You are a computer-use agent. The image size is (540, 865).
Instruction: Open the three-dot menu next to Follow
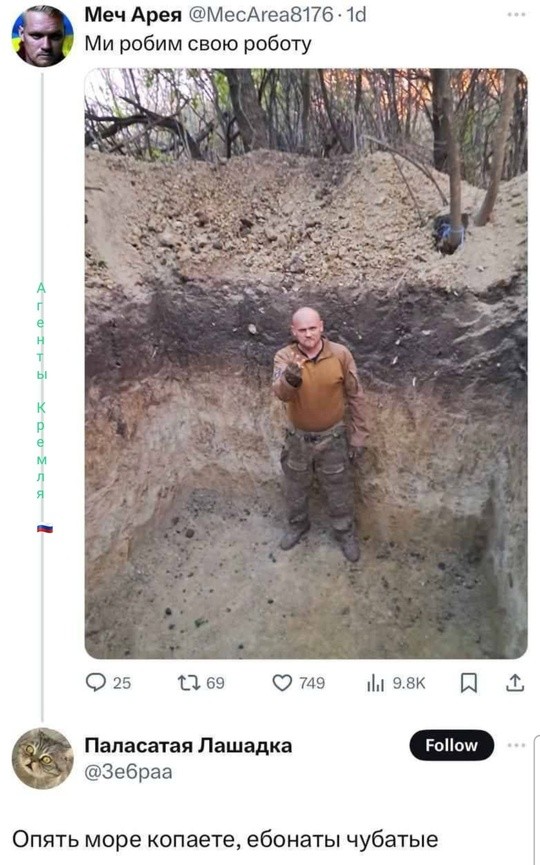click(x=516, y=745)
